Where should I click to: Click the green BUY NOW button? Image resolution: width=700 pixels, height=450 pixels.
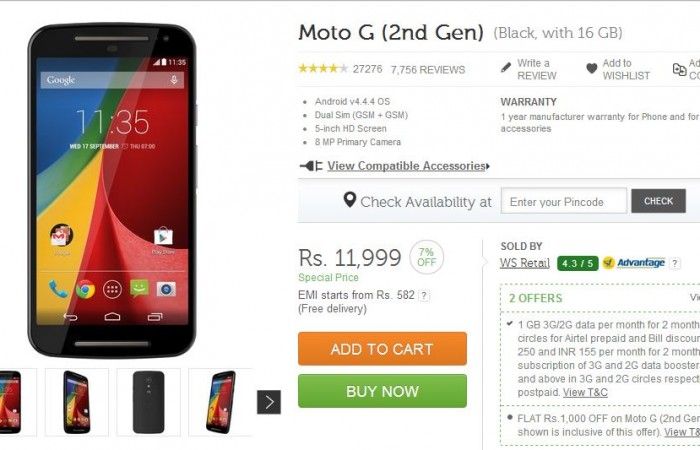[x=382, y=391]
